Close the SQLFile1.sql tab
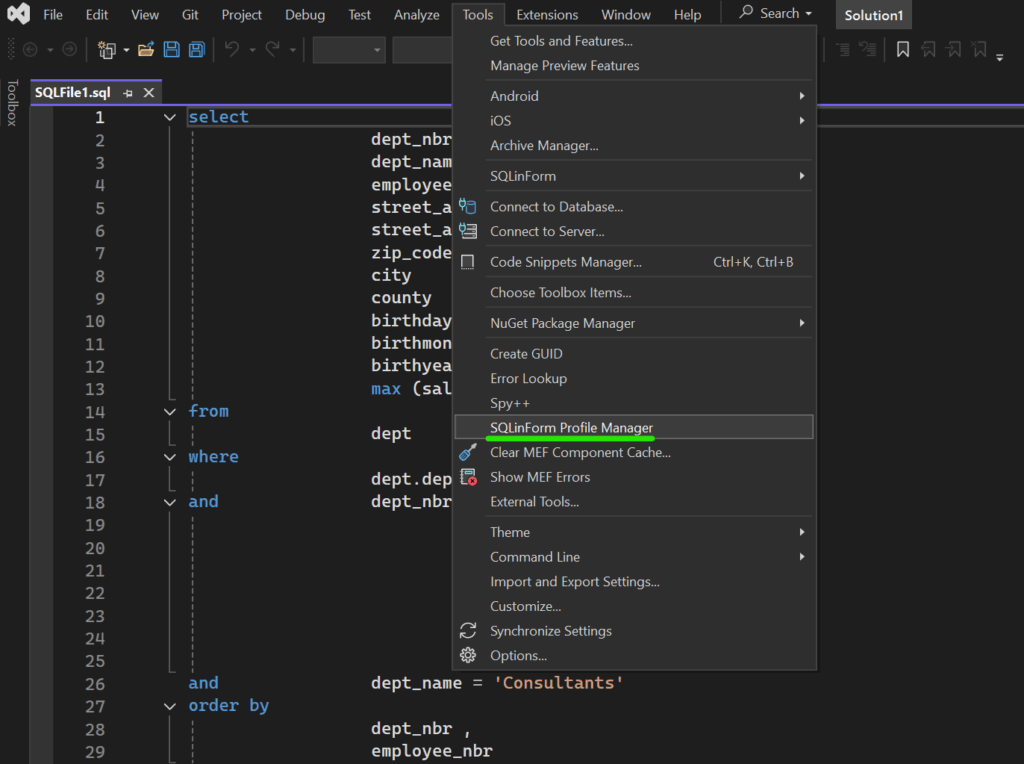Image resolution: width=1024 pixels, height=764 pixels. coord(149,93)
